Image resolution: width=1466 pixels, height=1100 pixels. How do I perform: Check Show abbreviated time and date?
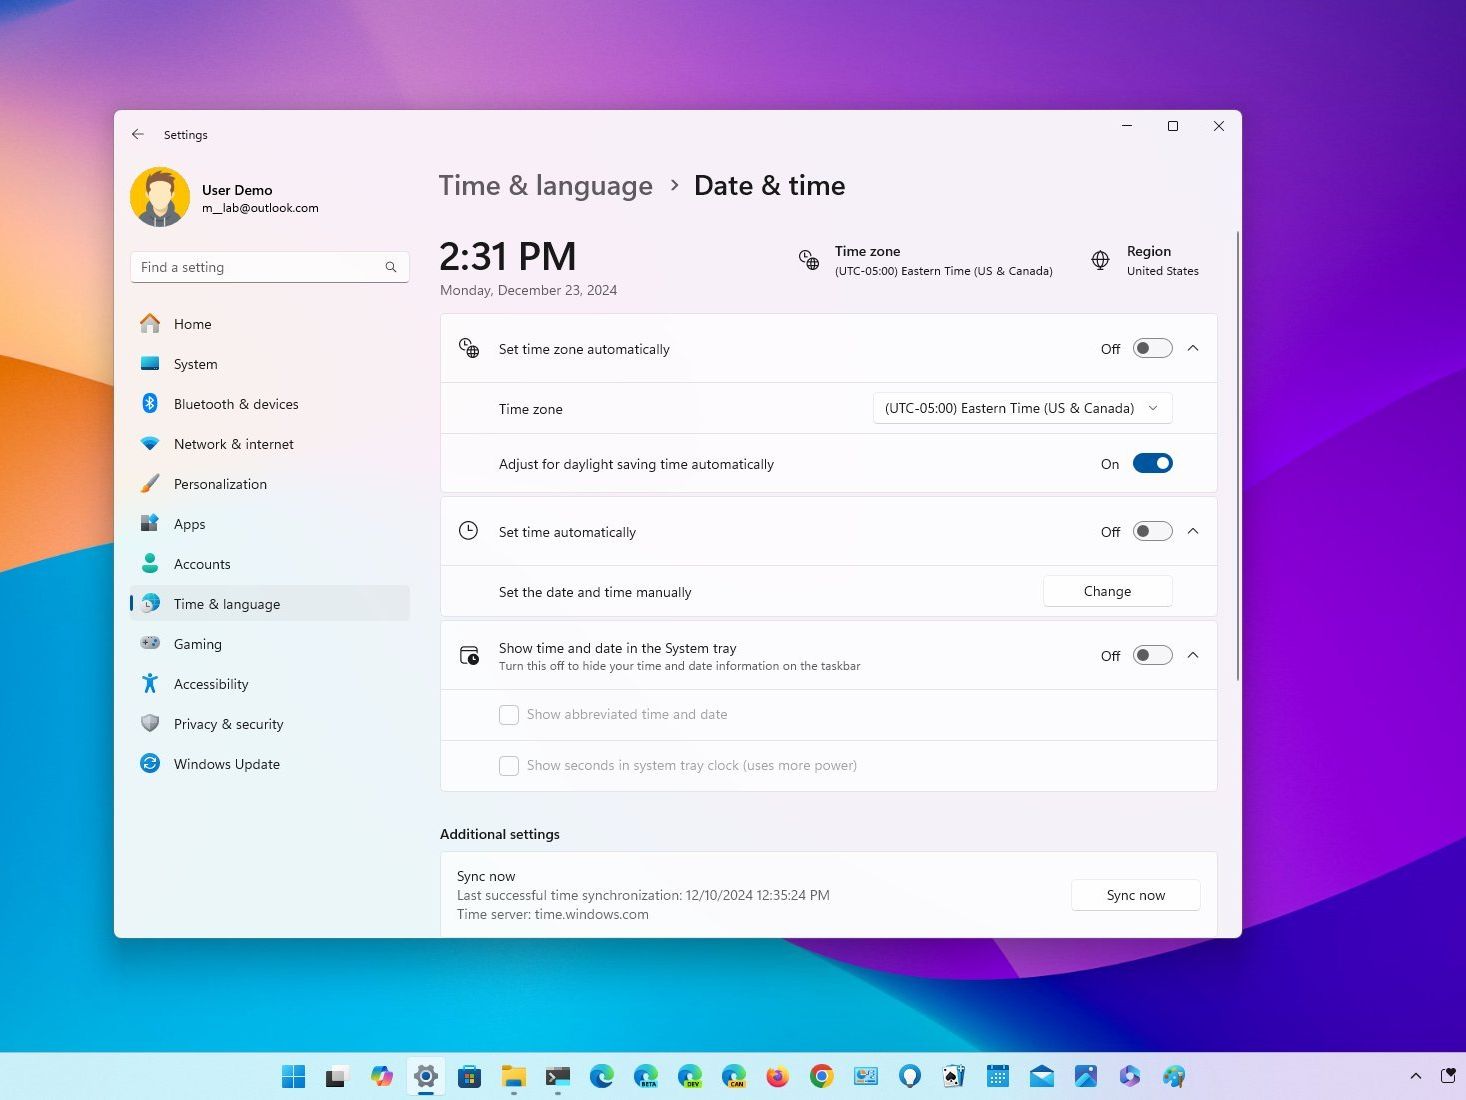coord(509,714)
